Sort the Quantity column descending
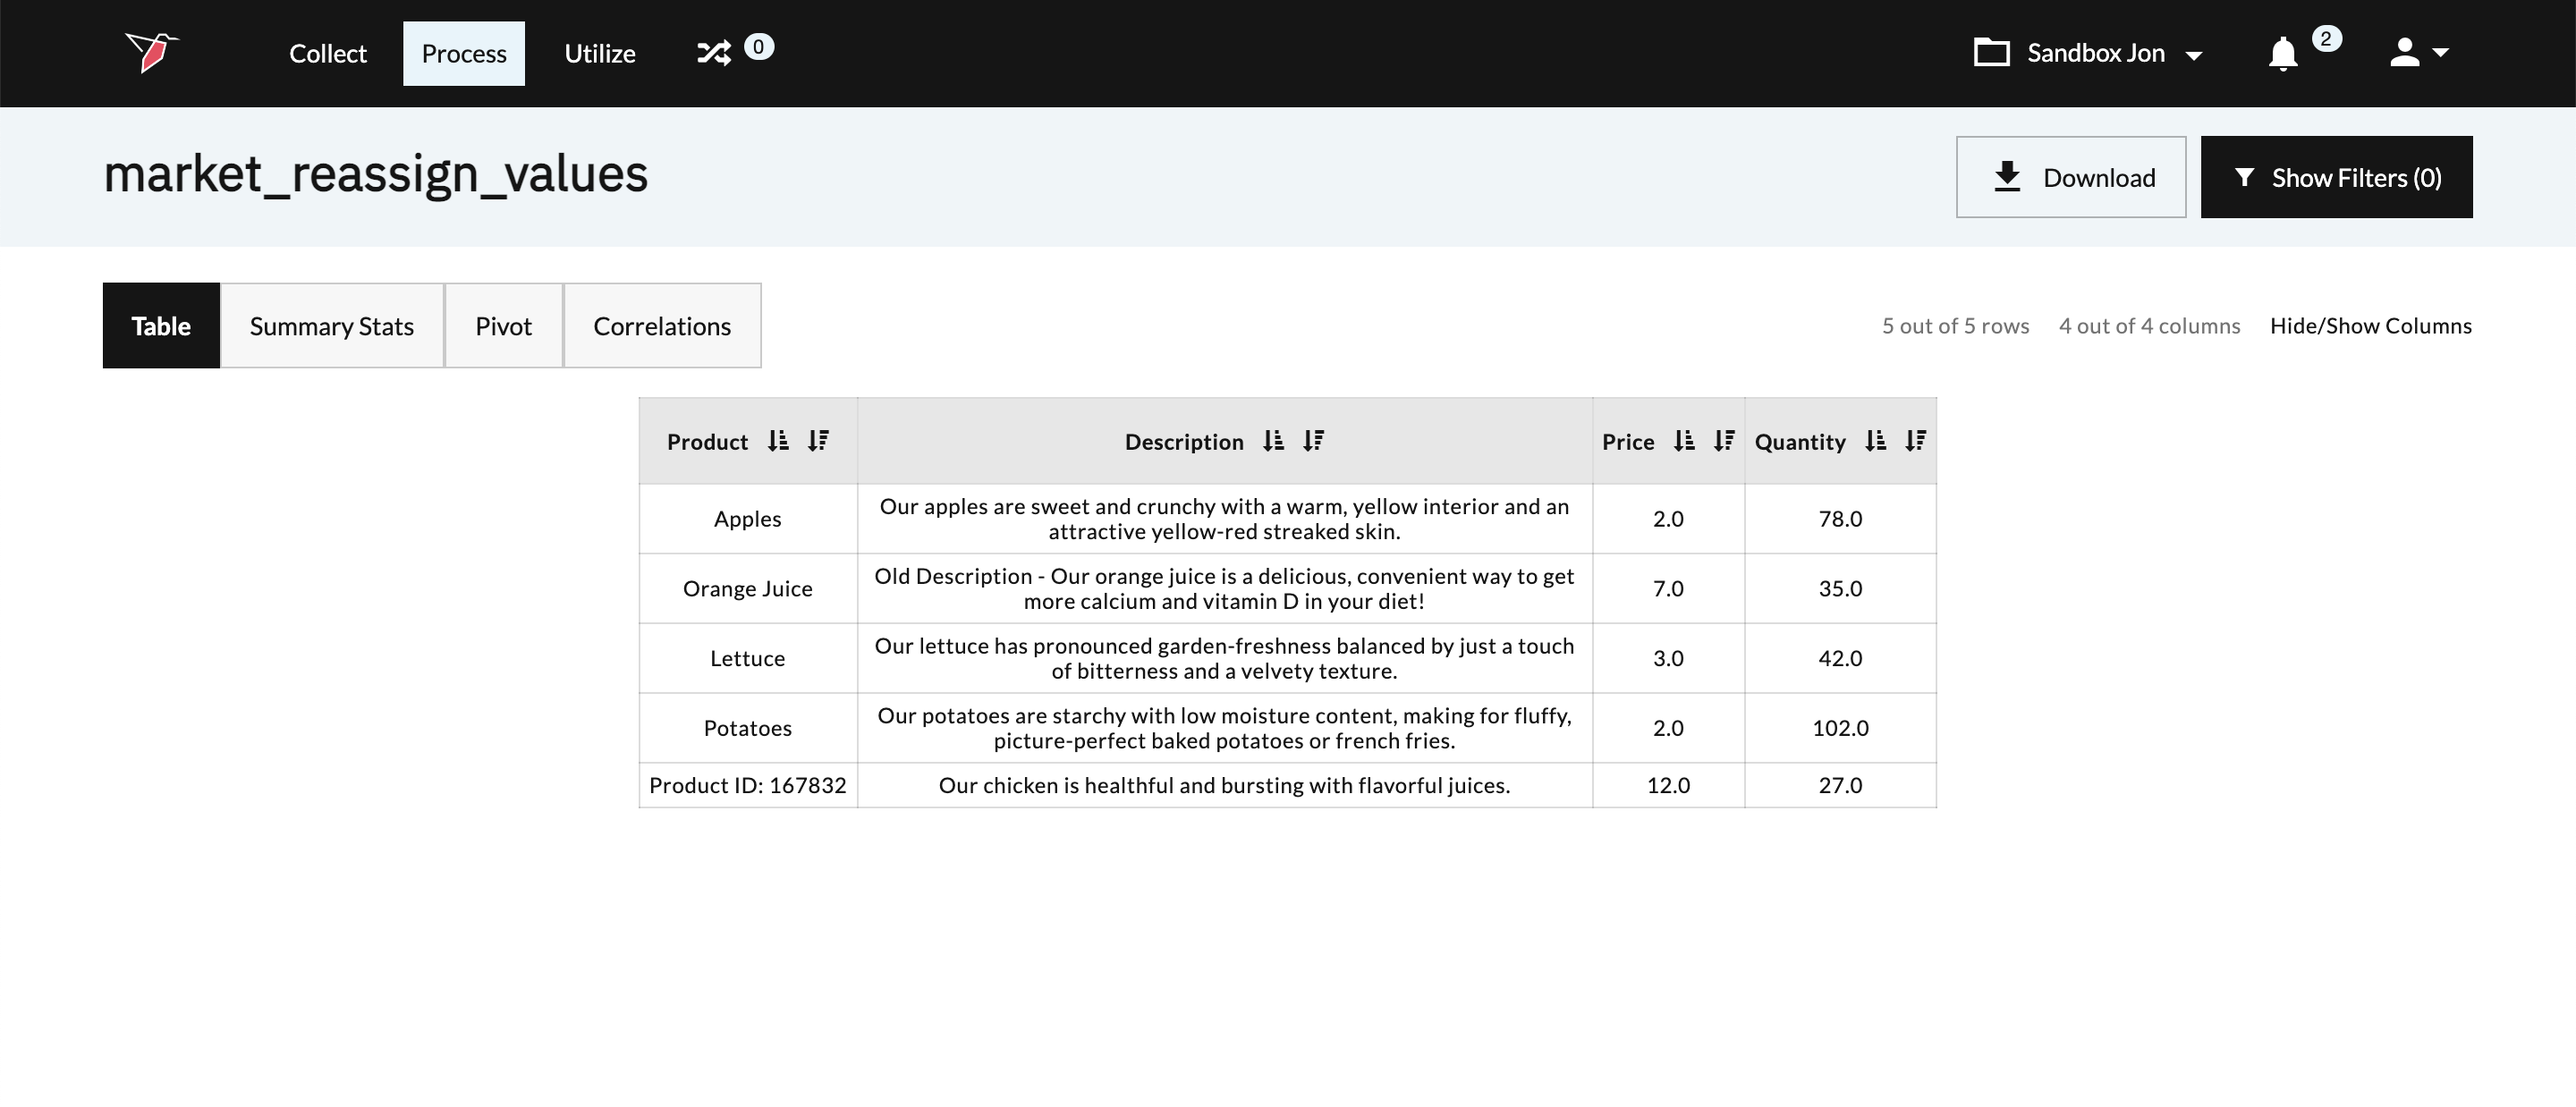The height and width of the screenshot is (1107, 2576). 1915,441
